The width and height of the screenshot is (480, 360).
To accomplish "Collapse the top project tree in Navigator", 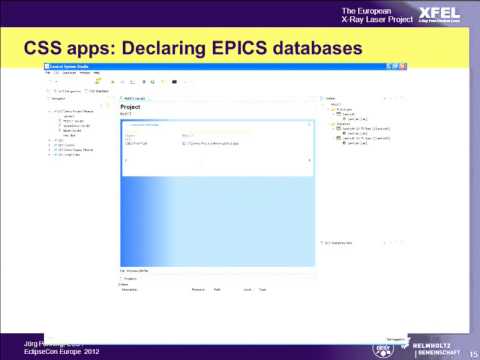I will [x=50, y=111].
